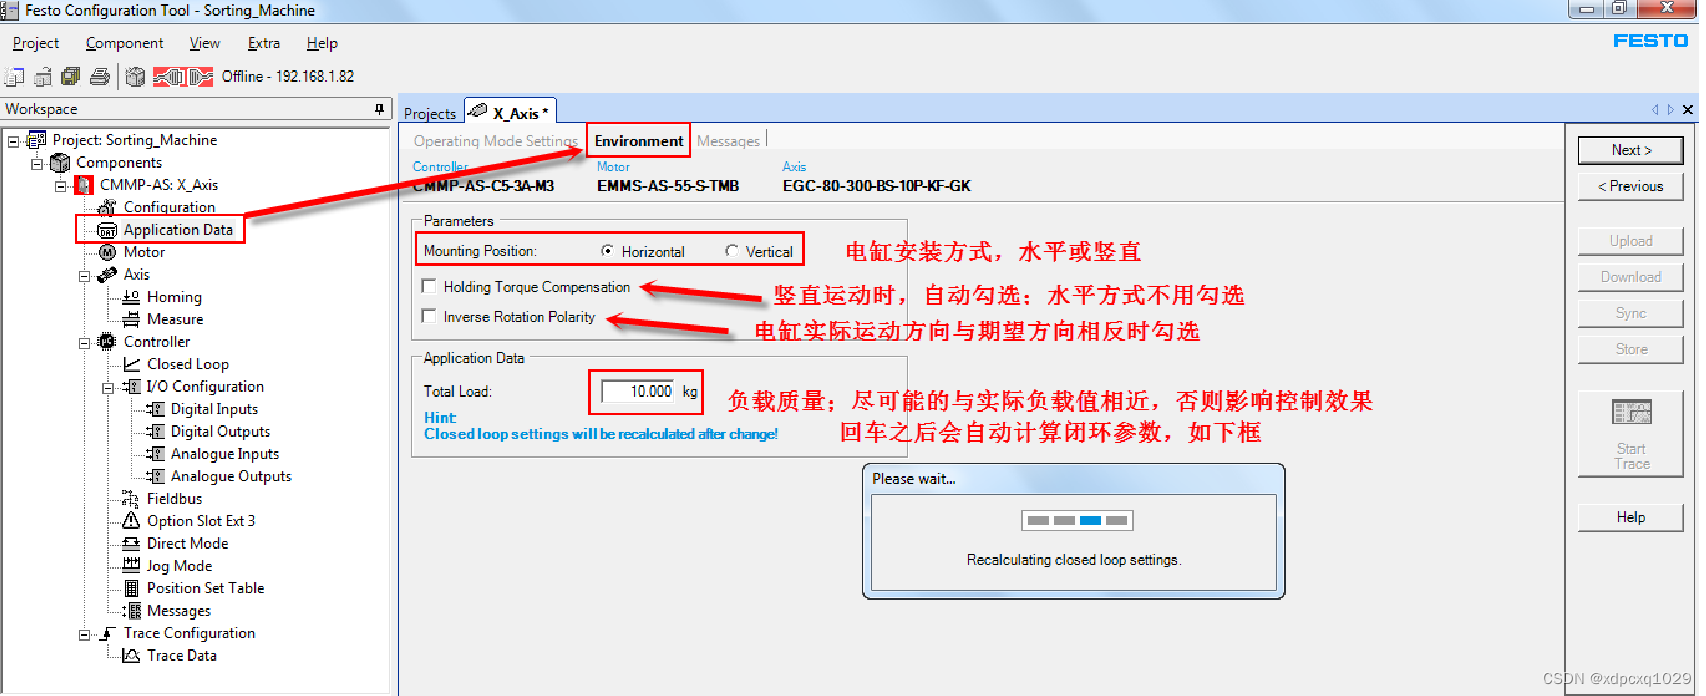
Task: Click the save all toolbar icon
Action: coord(71,77)
